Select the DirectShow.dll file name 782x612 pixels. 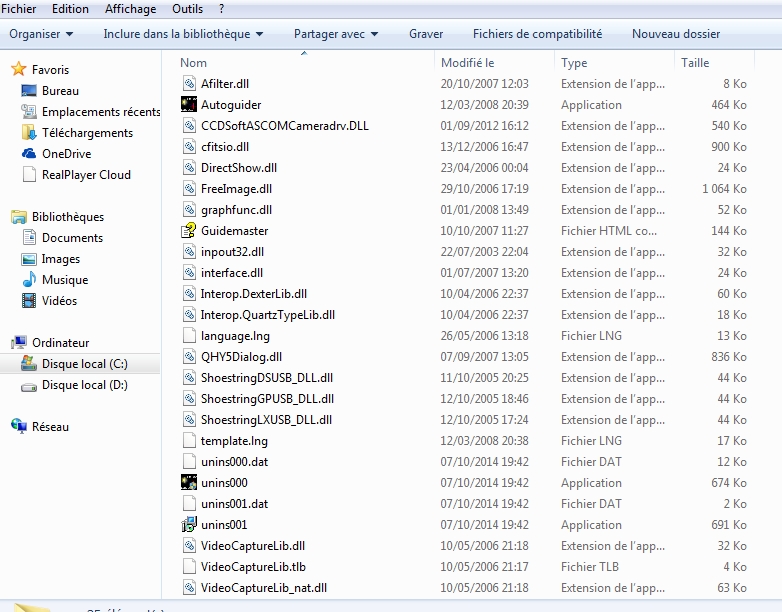pyautogui.click(x=239, y=168)
